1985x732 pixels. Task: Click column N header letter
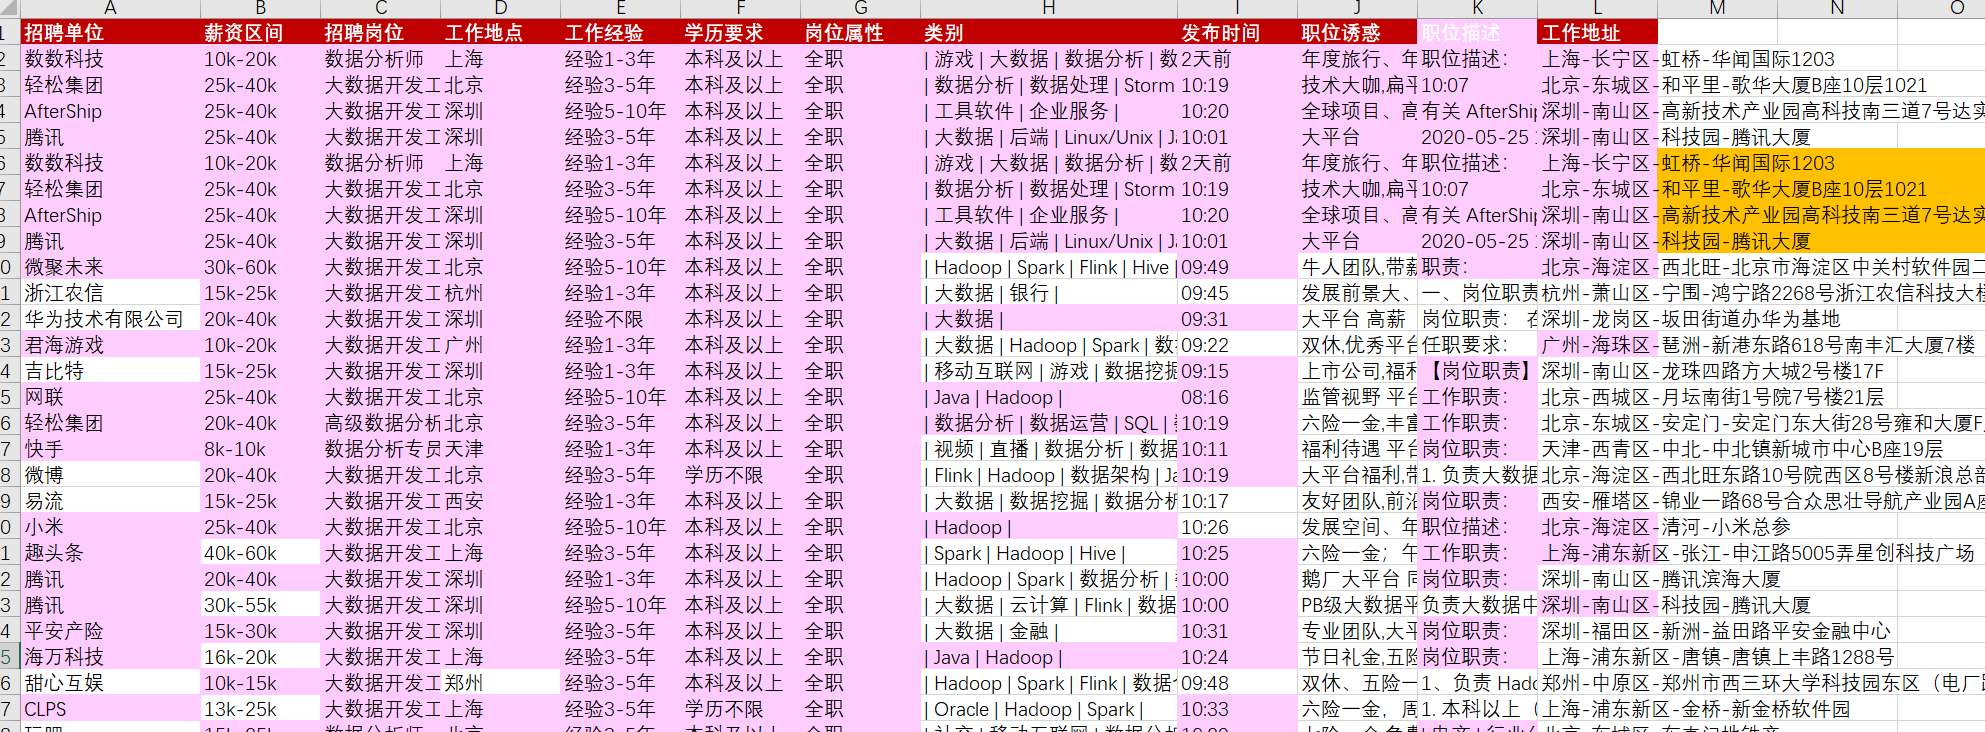tap(1837, 8)
